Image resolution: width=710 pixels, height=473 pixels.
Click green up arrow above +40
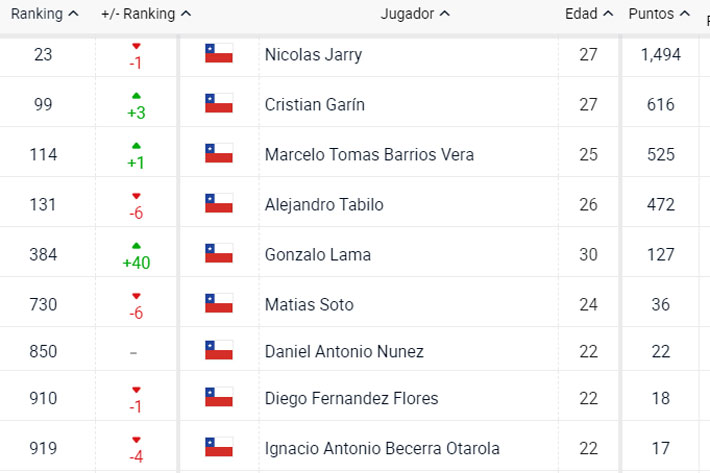[136, 246]
